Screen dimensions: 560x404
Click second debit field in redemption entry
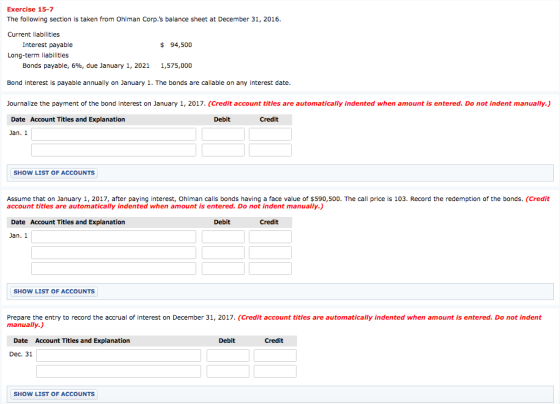pyautogui.click(x=223, y=253)
